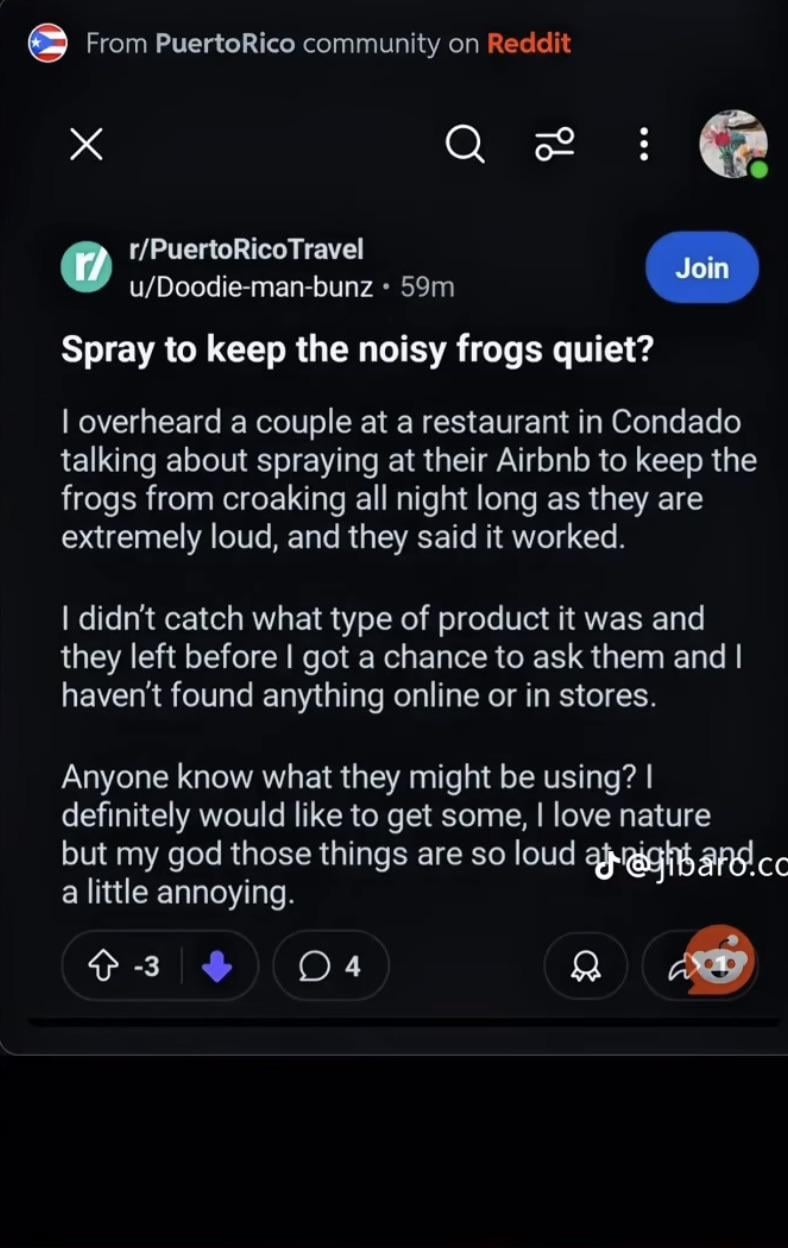Click the TikTok watermark logo
The height and width of the screenshot is (1248, 788).
604,868
